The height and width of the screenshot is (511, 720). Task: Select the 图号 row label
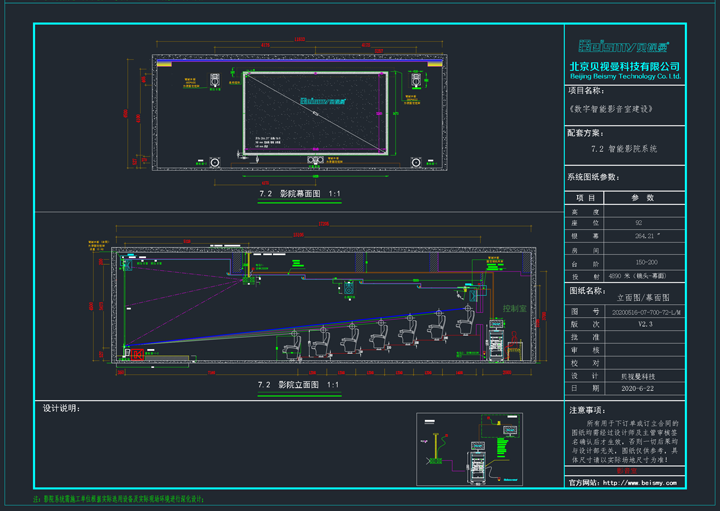click(x=585, y=312)
